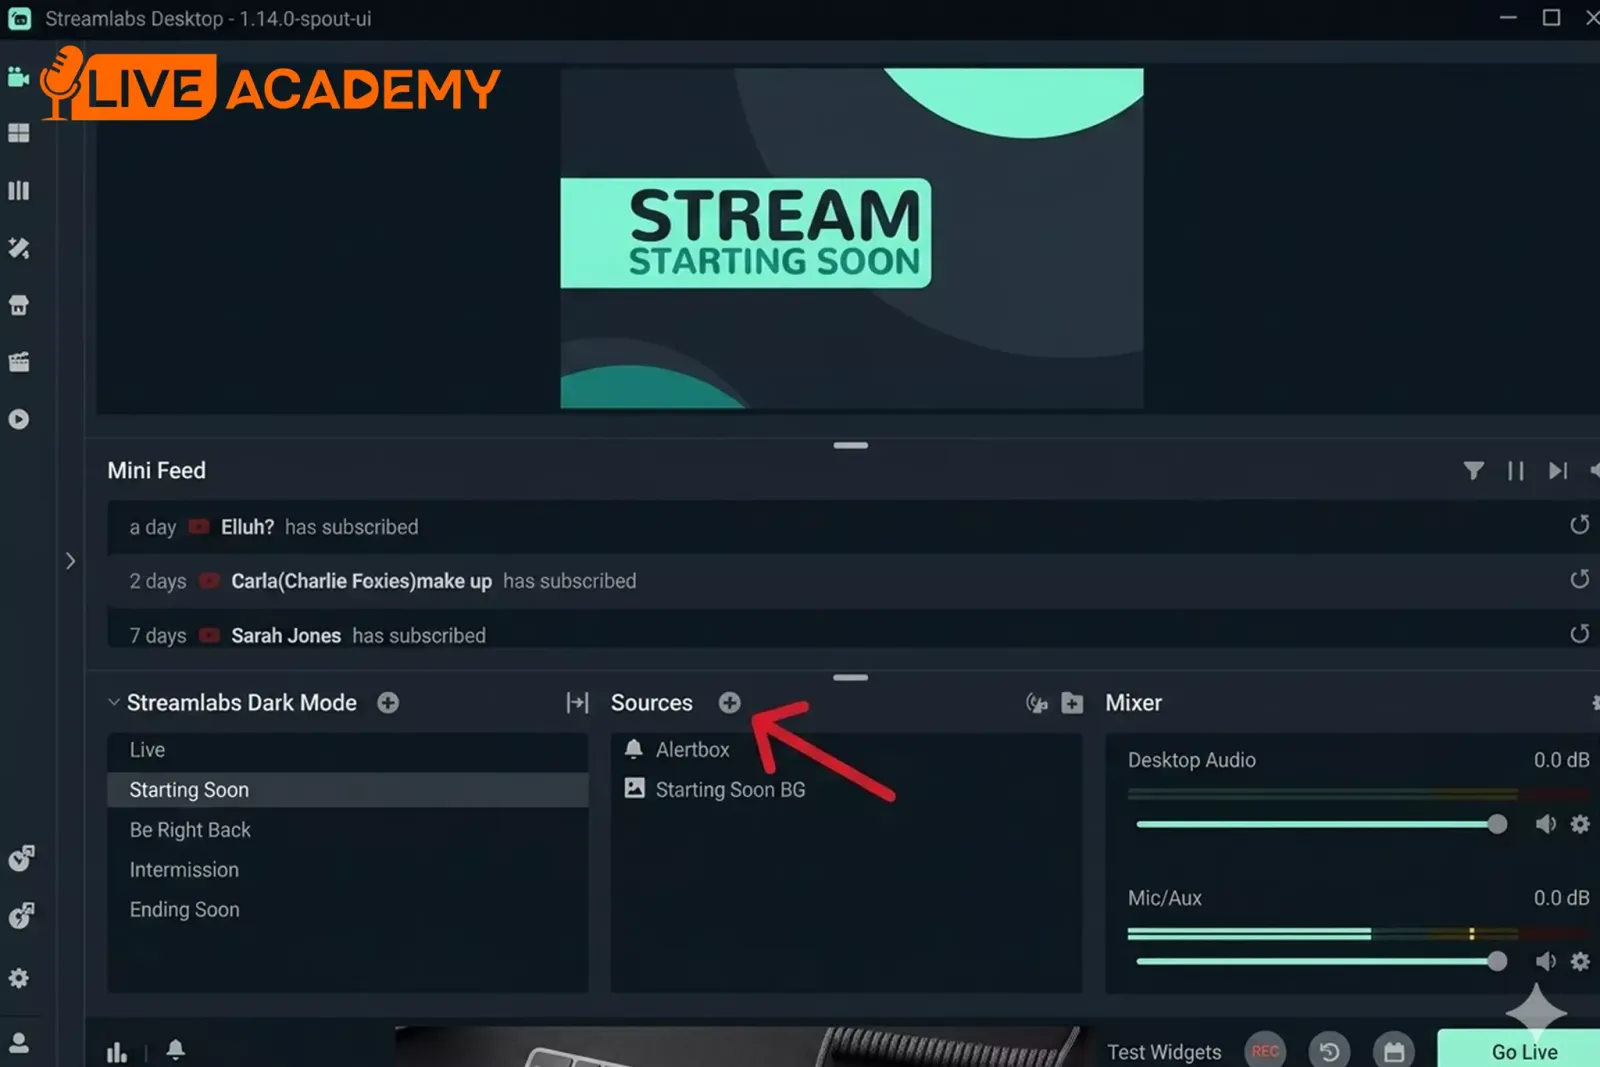The image size is (1600, 1067).
Task: Open the sidebar checkmark-circle external link icon
Action: tap(21, 858)
